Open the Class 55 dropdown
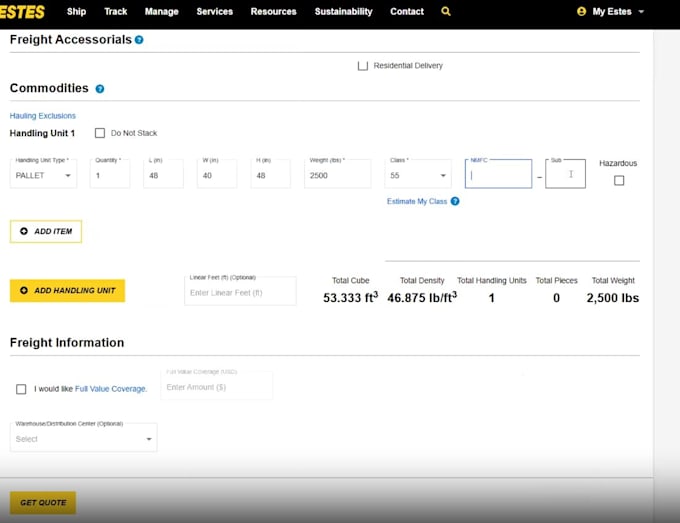The width and height of the screenshot is (680, 523). tap(418, 174)
